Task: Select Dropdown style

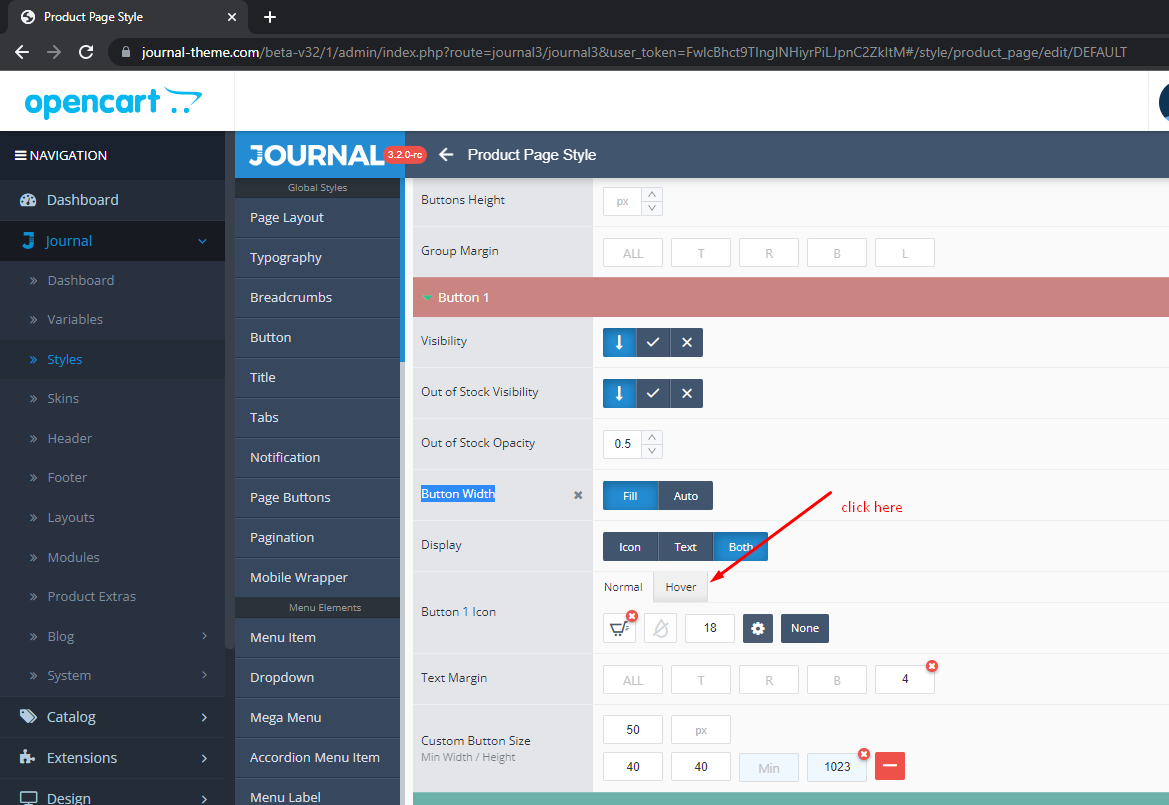Action: click(318, 678)
